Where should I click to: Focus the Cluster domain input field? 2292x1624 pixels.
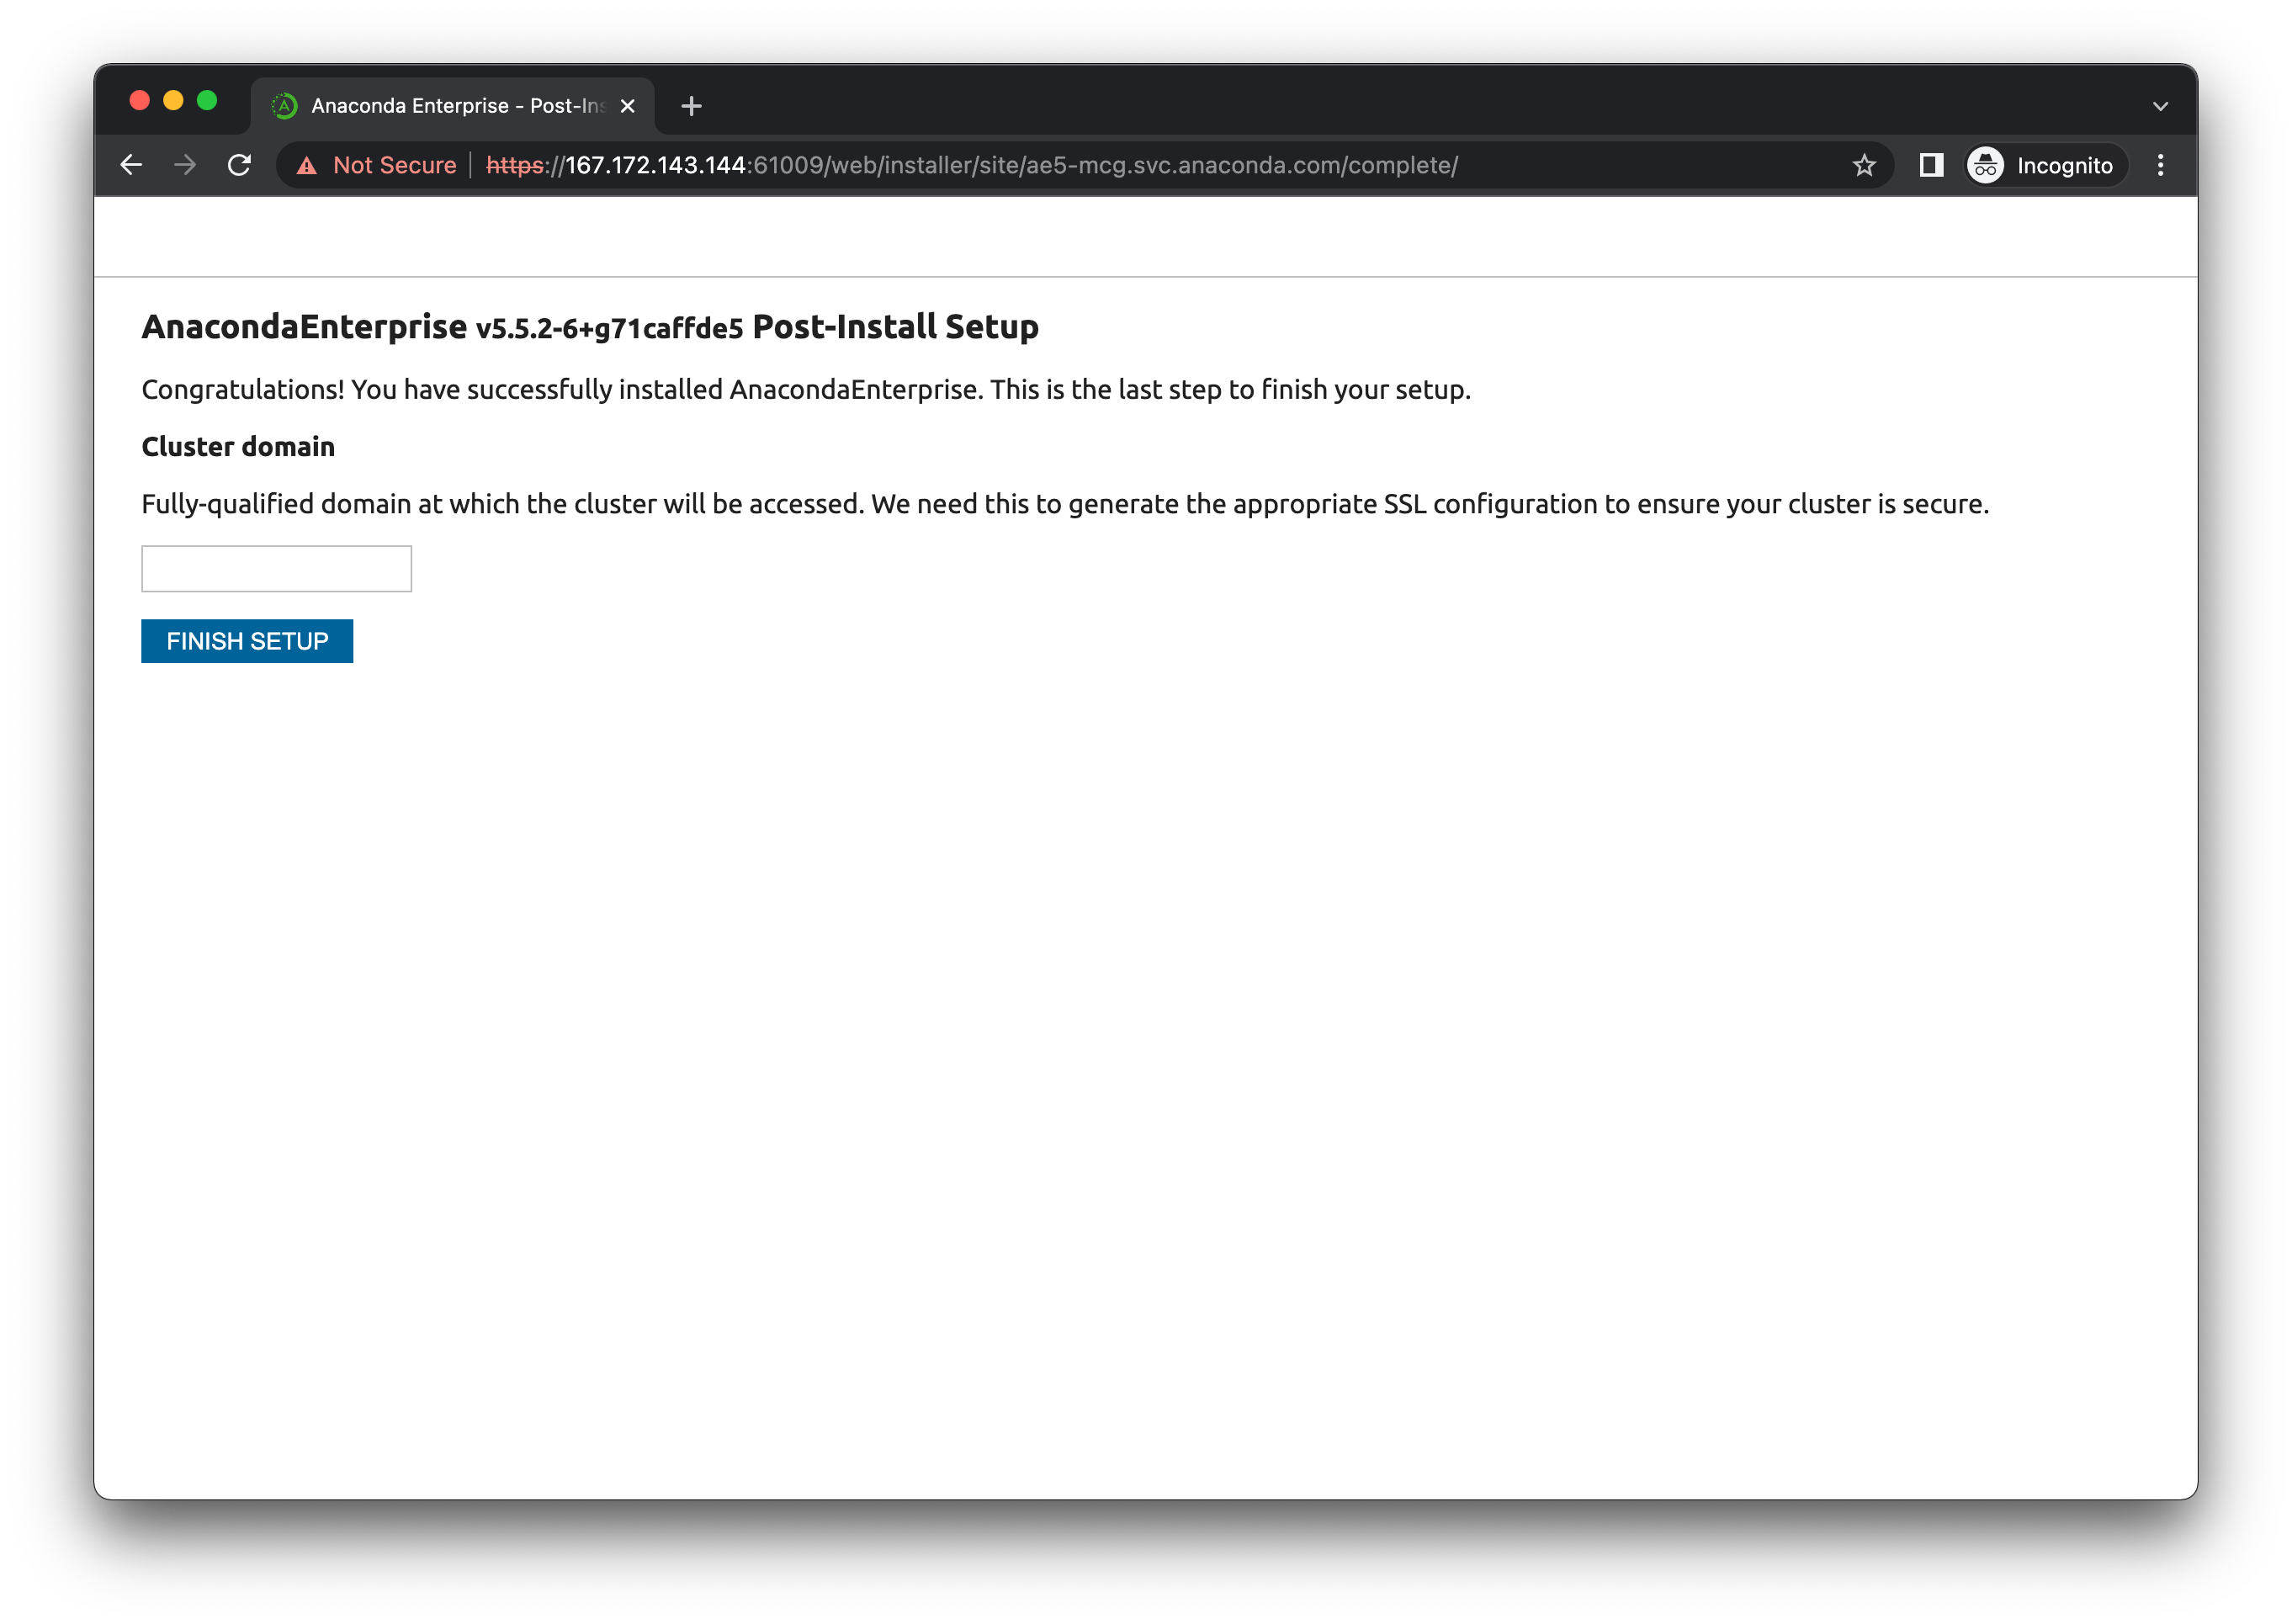pyautogui.click(x=276, y=569)
